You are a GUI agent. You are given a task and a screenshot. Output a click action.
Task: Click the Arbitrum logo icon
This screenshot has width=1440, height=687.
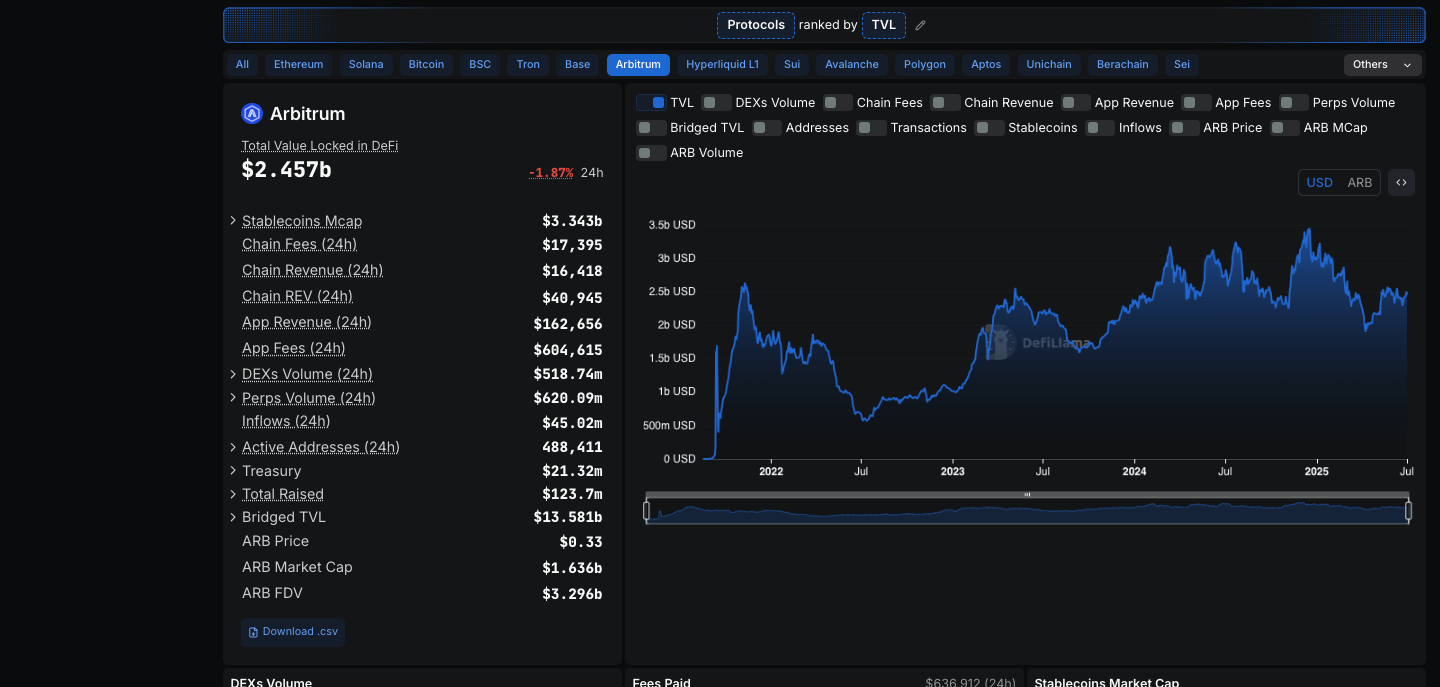click(x=252, y=114)
